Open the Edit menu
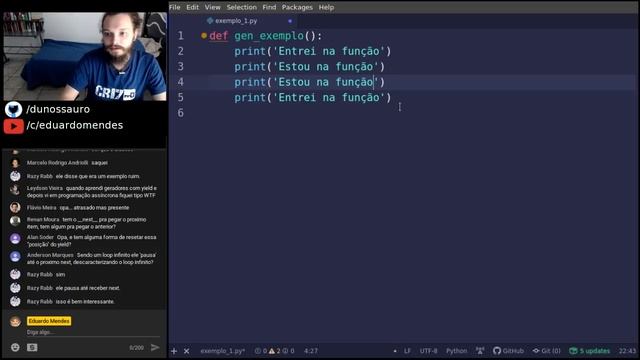The image size is (640, 360). pos(192,7)
